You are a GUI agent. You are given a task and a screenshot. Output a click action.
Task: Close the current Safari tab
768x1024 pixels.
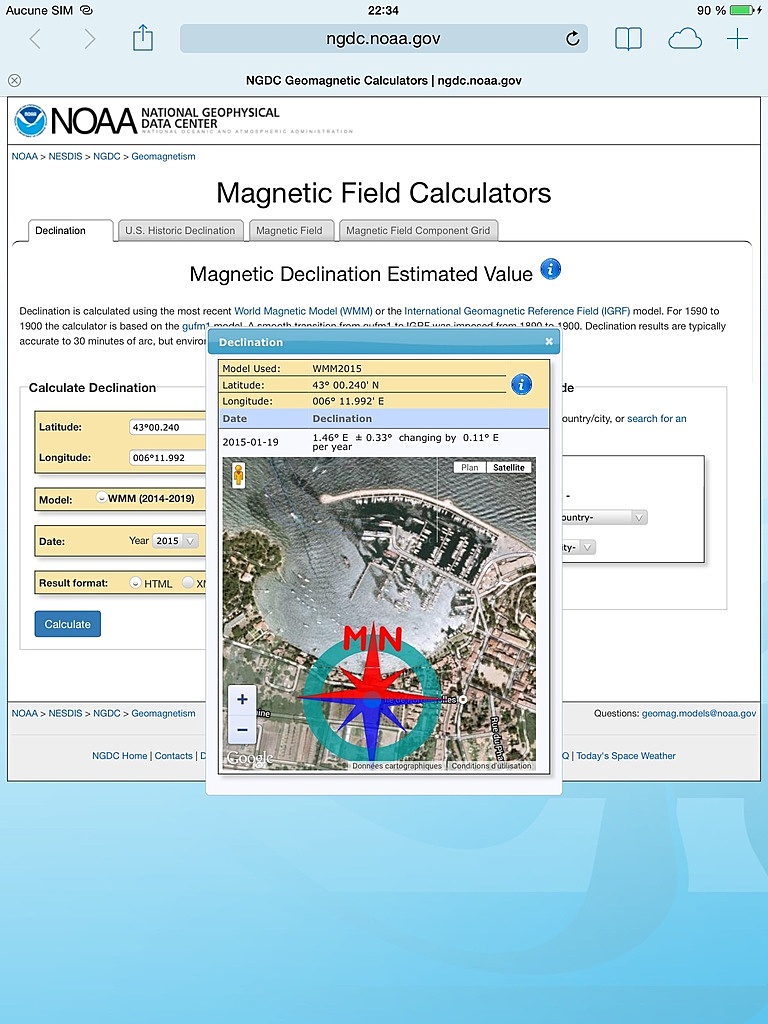point(14,80)
